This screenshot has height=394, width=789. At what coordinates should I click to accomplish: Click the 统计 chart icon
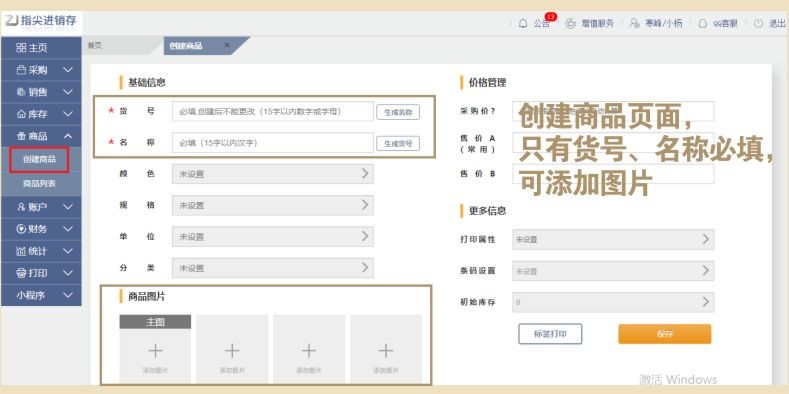pyautogui.click(x=21, y=251)
